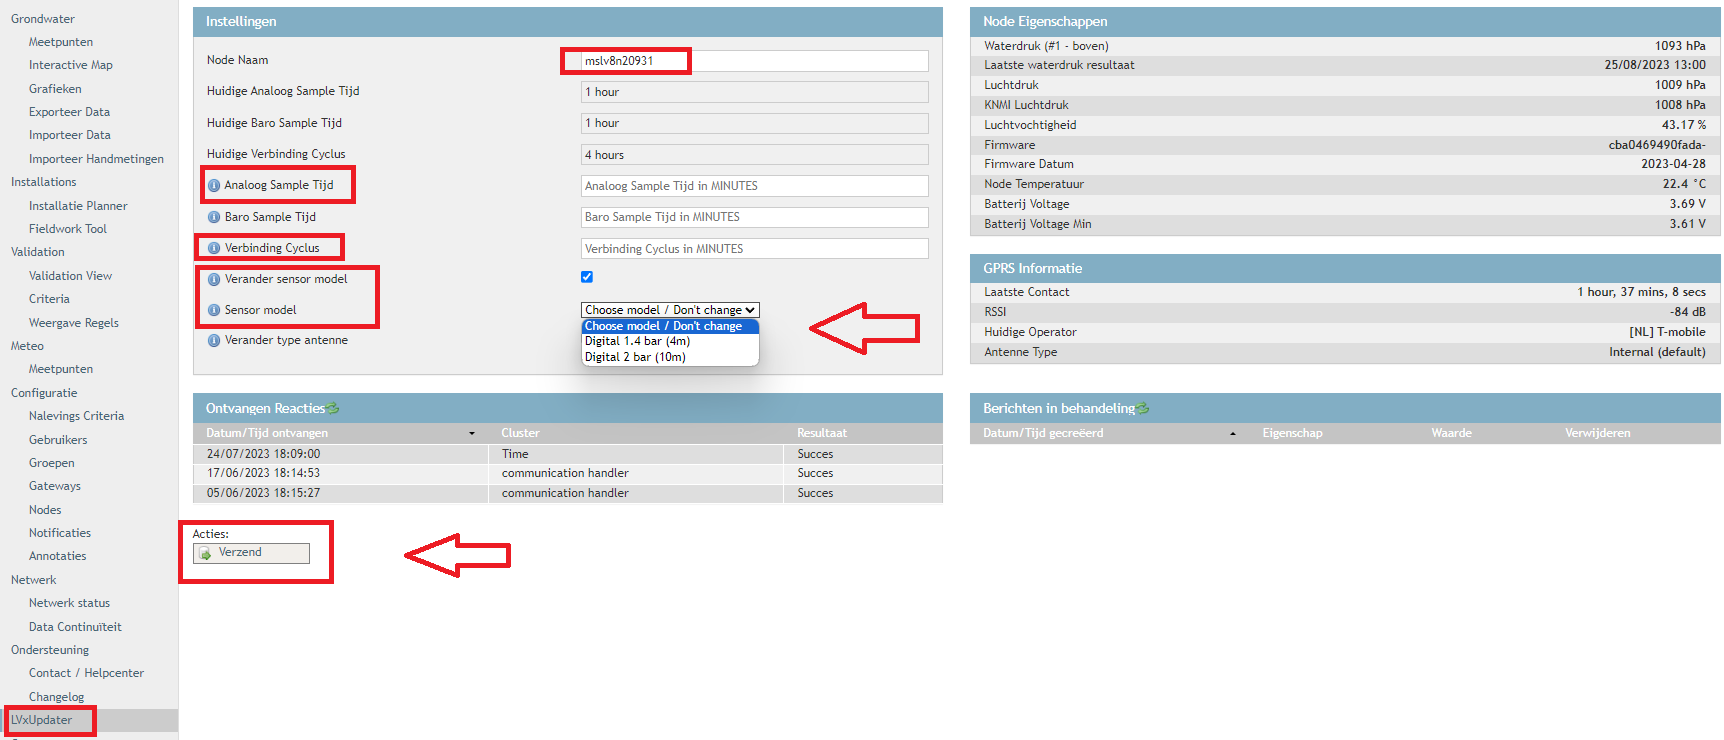Click info icon next to Sensor model
This screenshot has height=740, width=1724.
click(214, 311)
